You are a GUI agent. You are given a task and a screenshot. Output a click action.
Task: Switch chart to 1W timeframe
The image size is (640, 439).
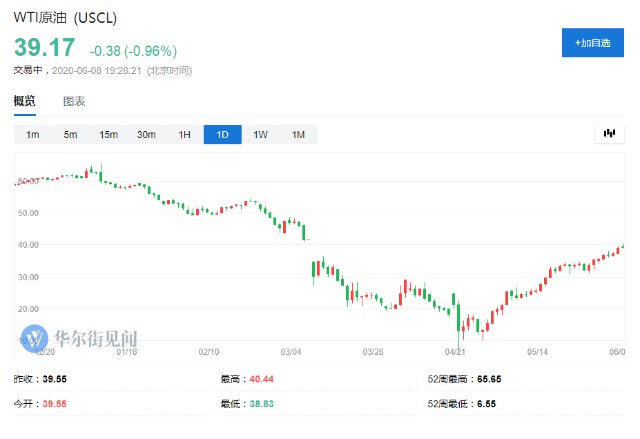[x=260, y=135]
